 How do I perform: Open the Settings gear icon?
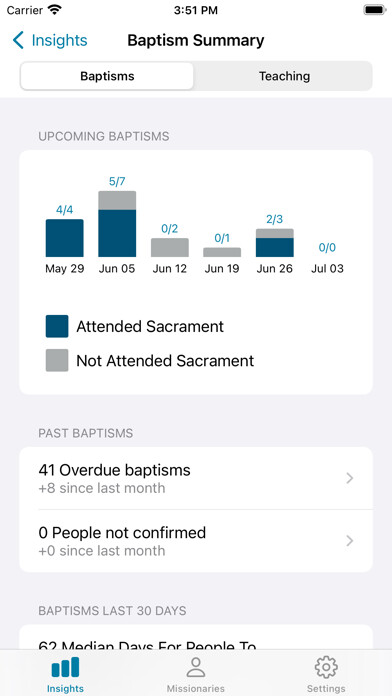326,667
